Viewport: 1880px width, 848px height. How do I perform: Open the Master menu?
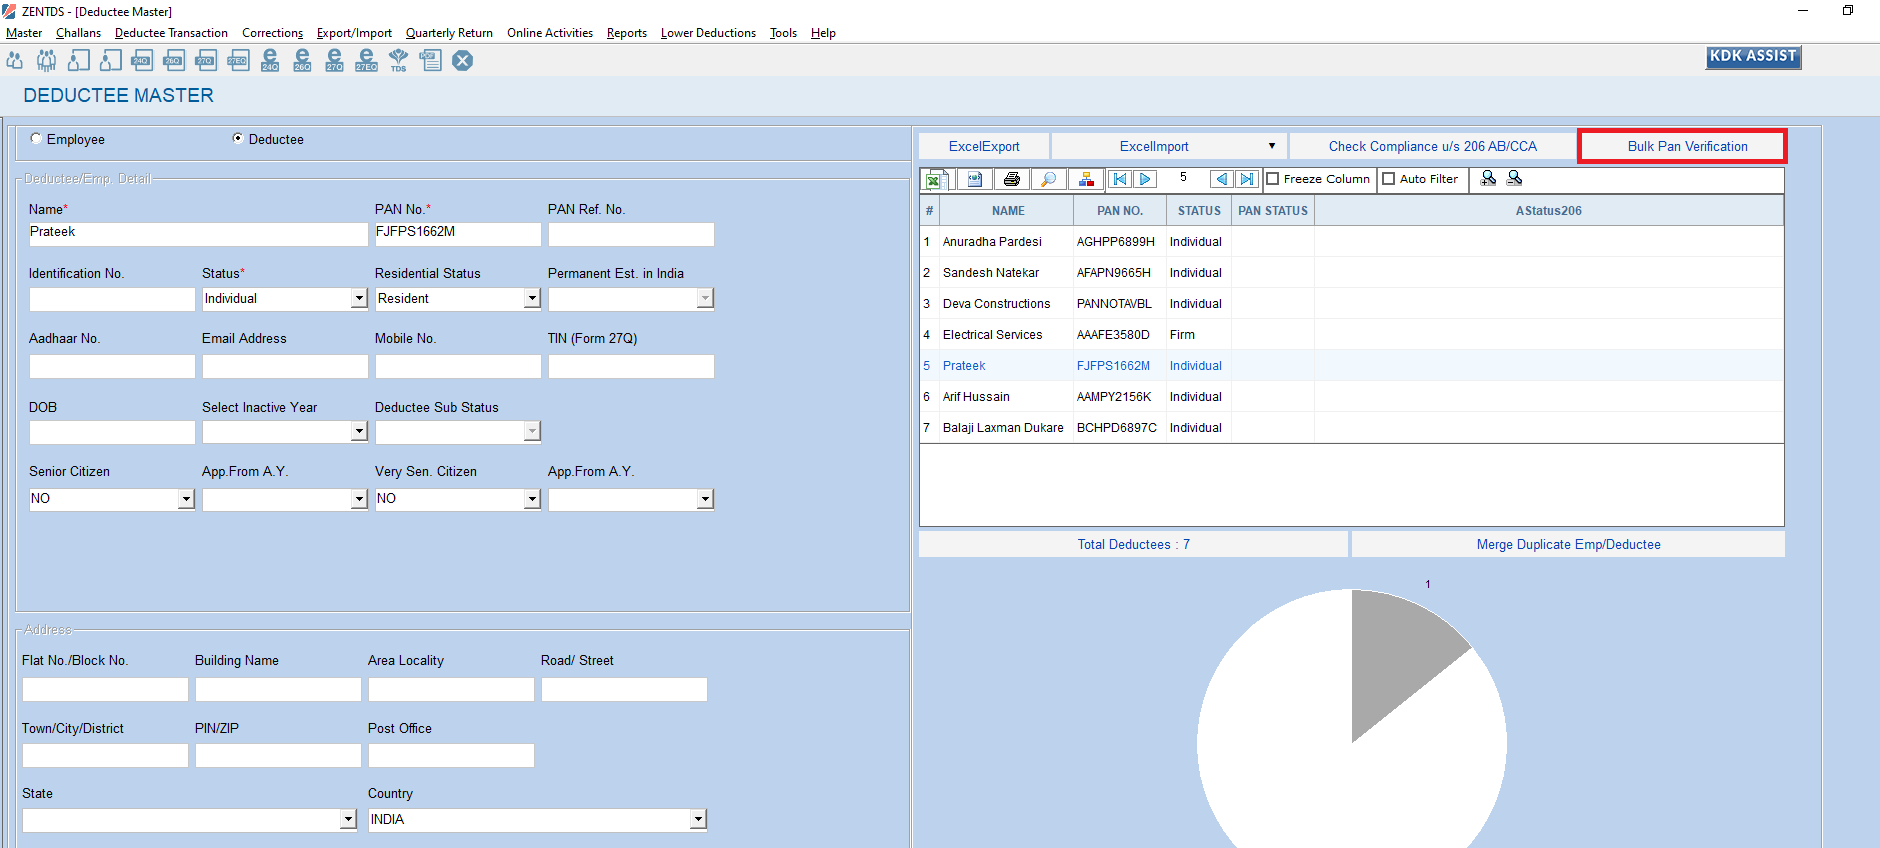coord(24,33)
